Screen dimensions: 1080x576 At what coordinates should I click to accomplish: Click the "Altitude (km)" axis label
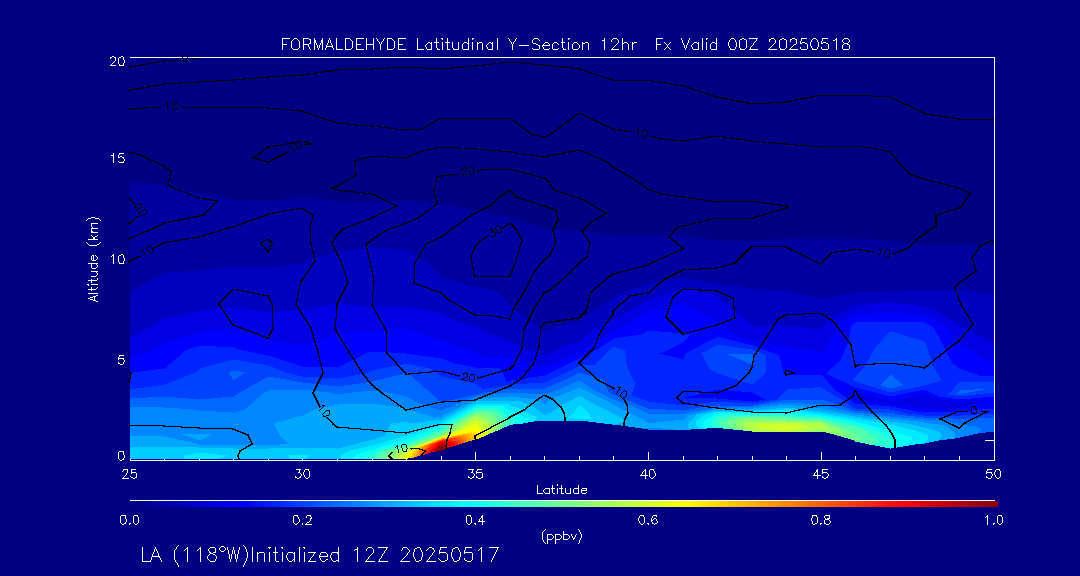point(93,259)
